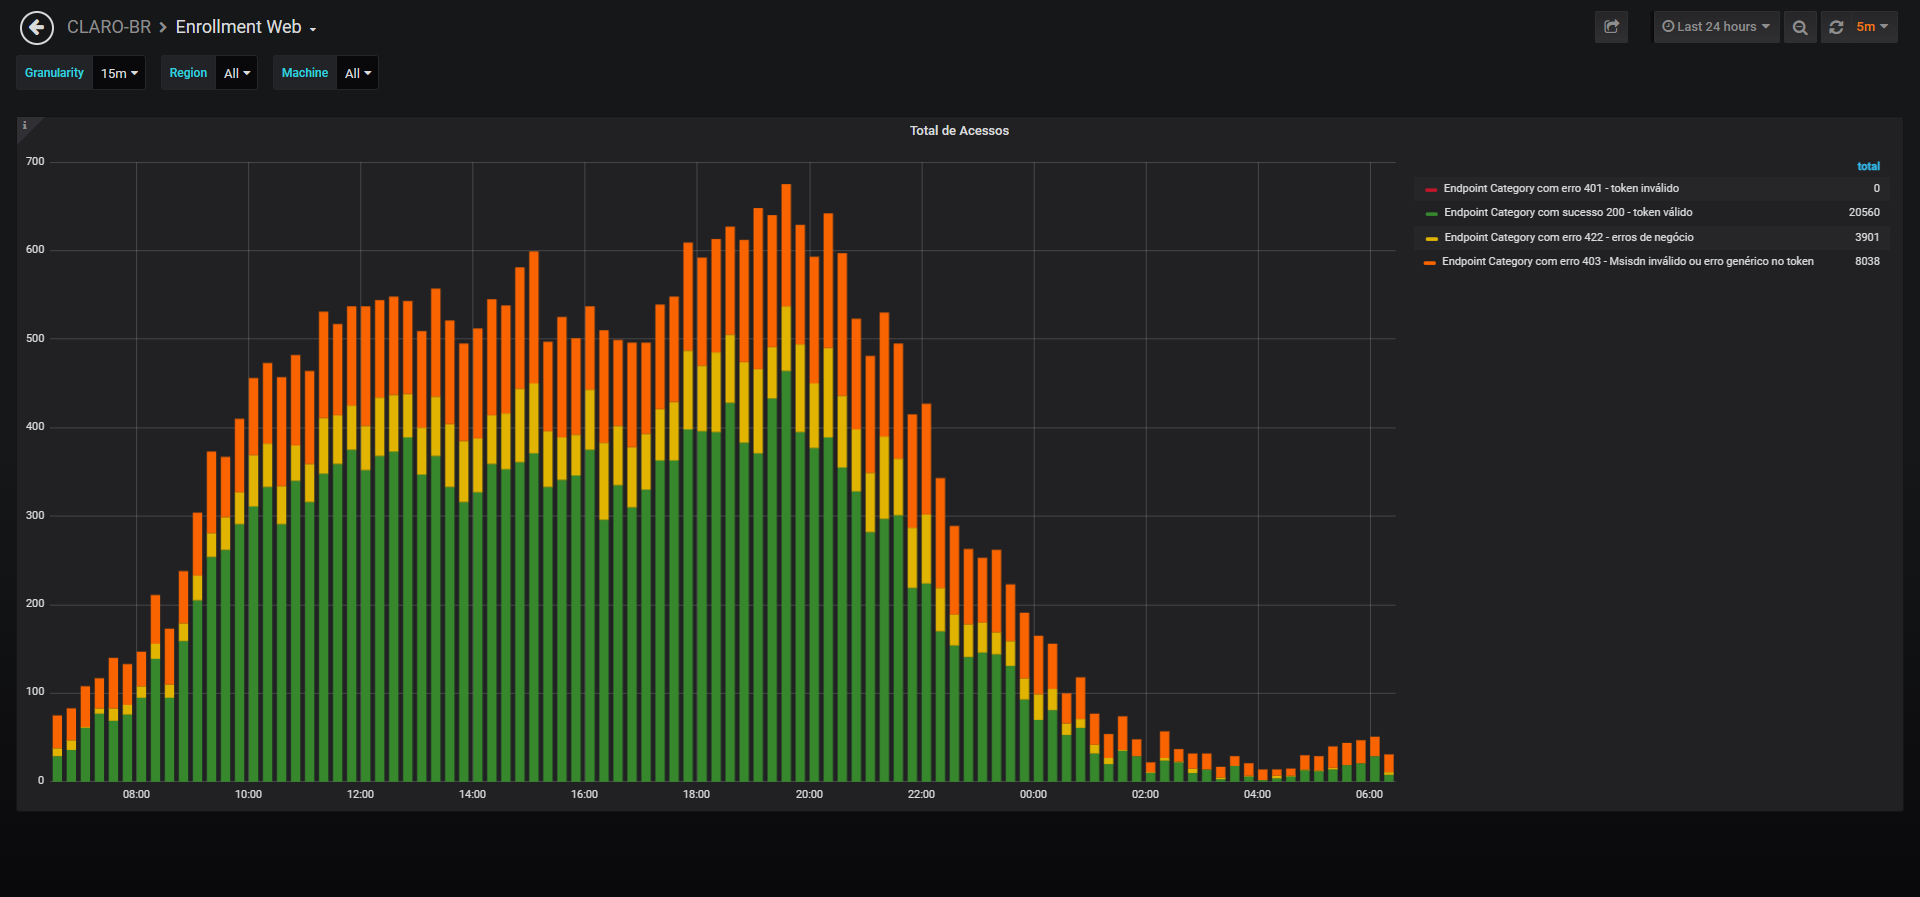The image size is (1920, 897).
Task: Click the orange color swatch for erro 403
Action: point(1430,262)
